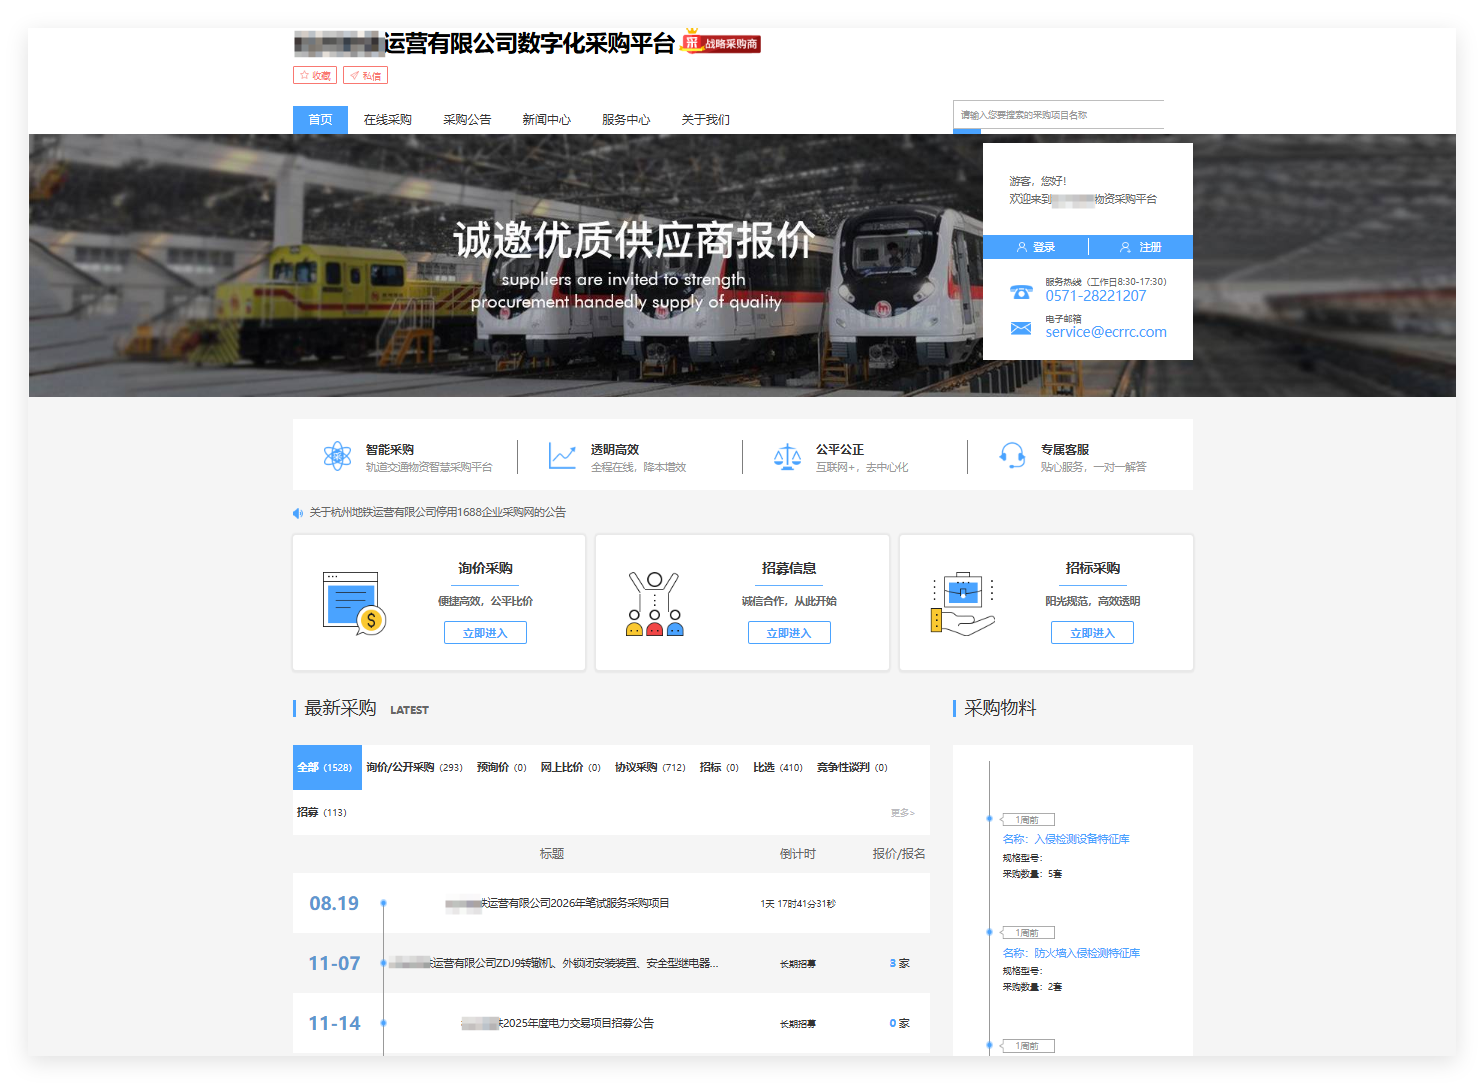The height and width of the screenshot is (1084, 1484).
Task: Click the service@ecrrc.com email link
Action: click(1106, 332)
